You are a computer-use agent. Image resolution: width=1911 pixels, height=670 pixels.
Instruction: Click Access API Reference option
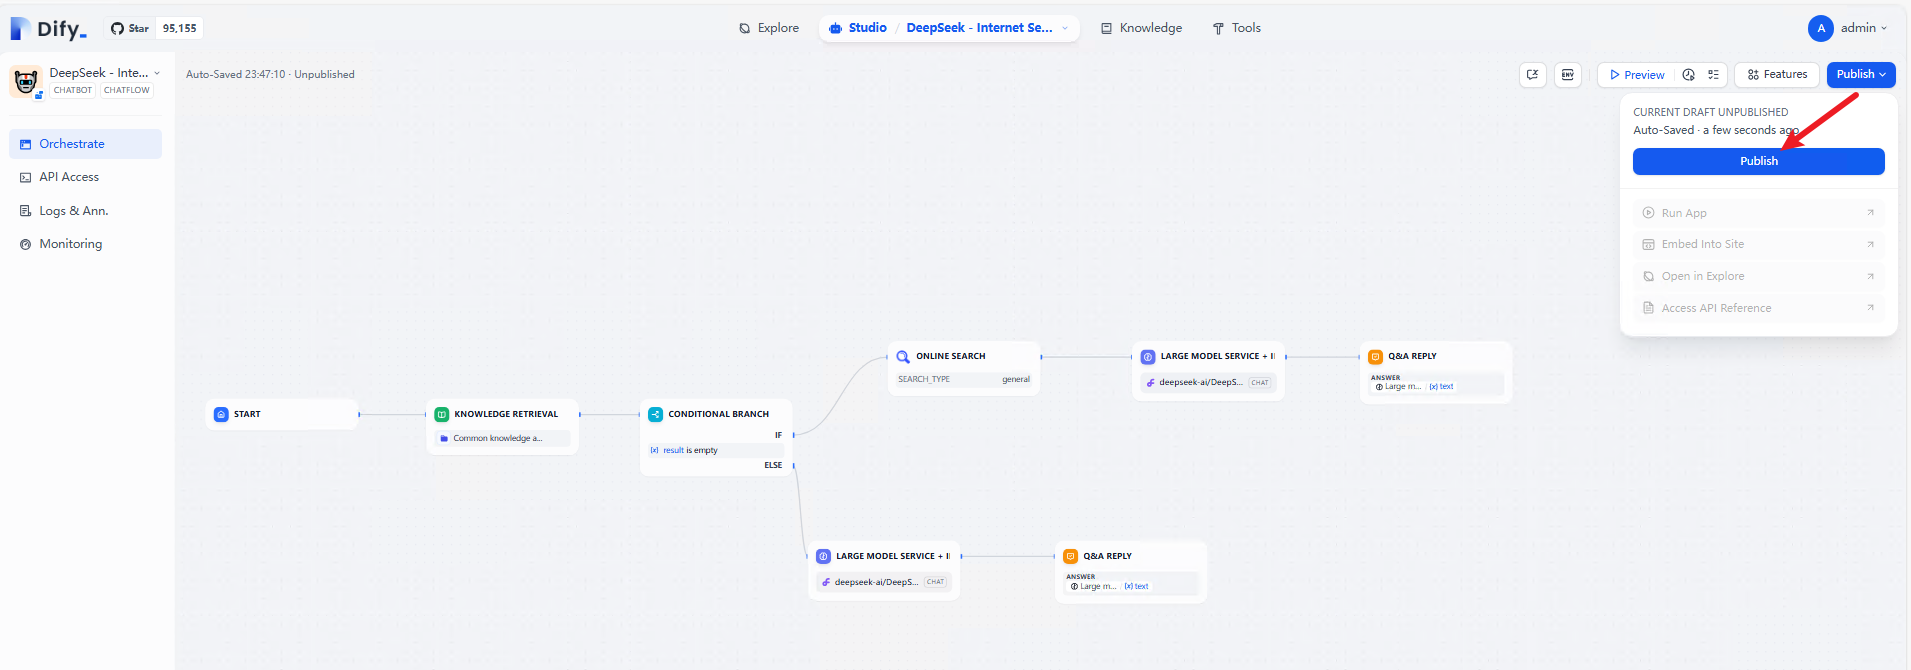[1759, 308]
